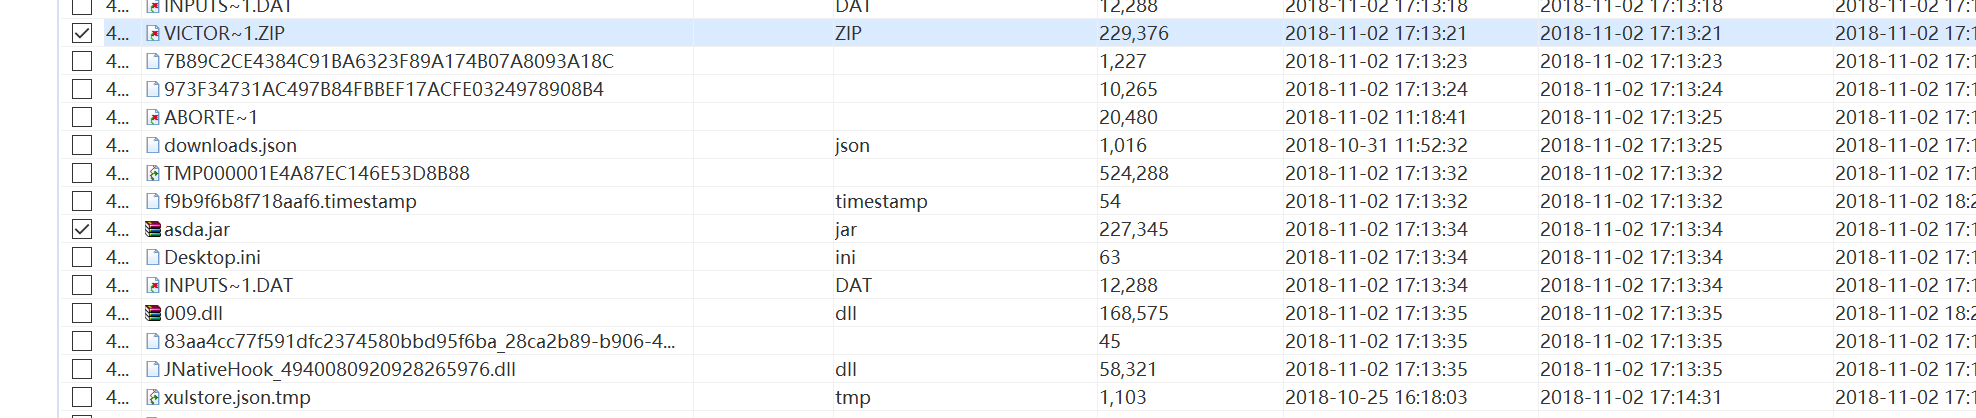
Task: Uncheck the VICTOR~1.ZIP checkbox
Action: pos(82,33)
